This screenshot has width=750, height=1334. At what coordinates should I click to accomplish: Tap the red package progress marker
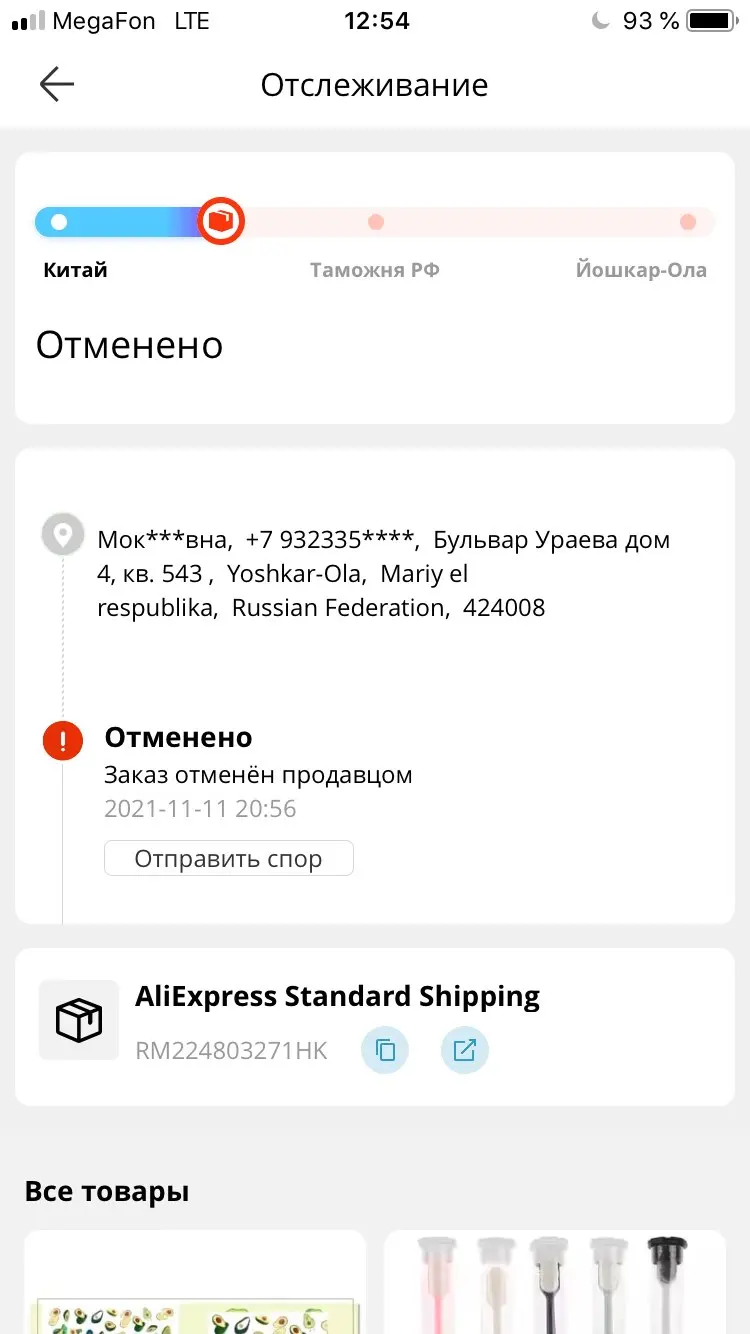coord(220,221)
